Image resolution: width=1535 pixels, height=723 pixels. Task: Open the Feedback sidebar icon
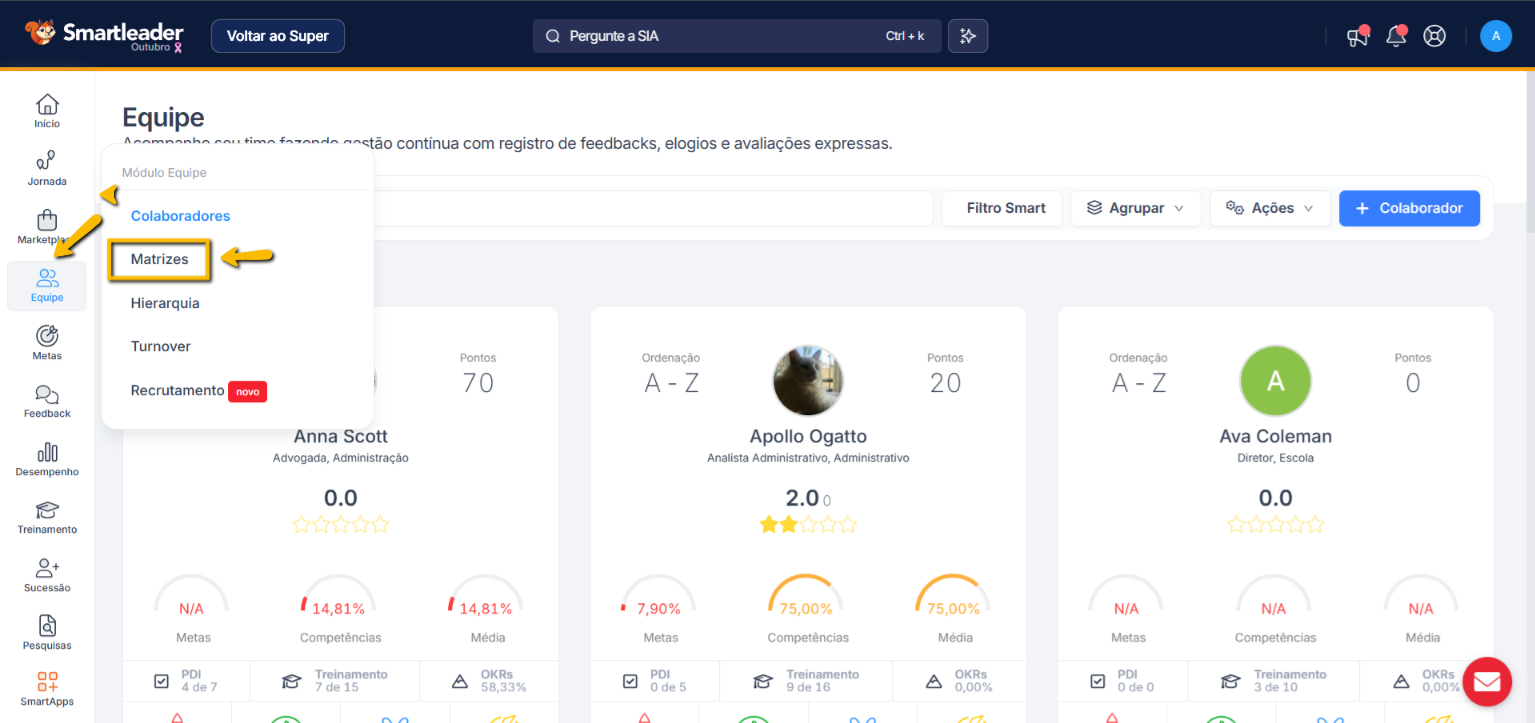click(47, 401)
